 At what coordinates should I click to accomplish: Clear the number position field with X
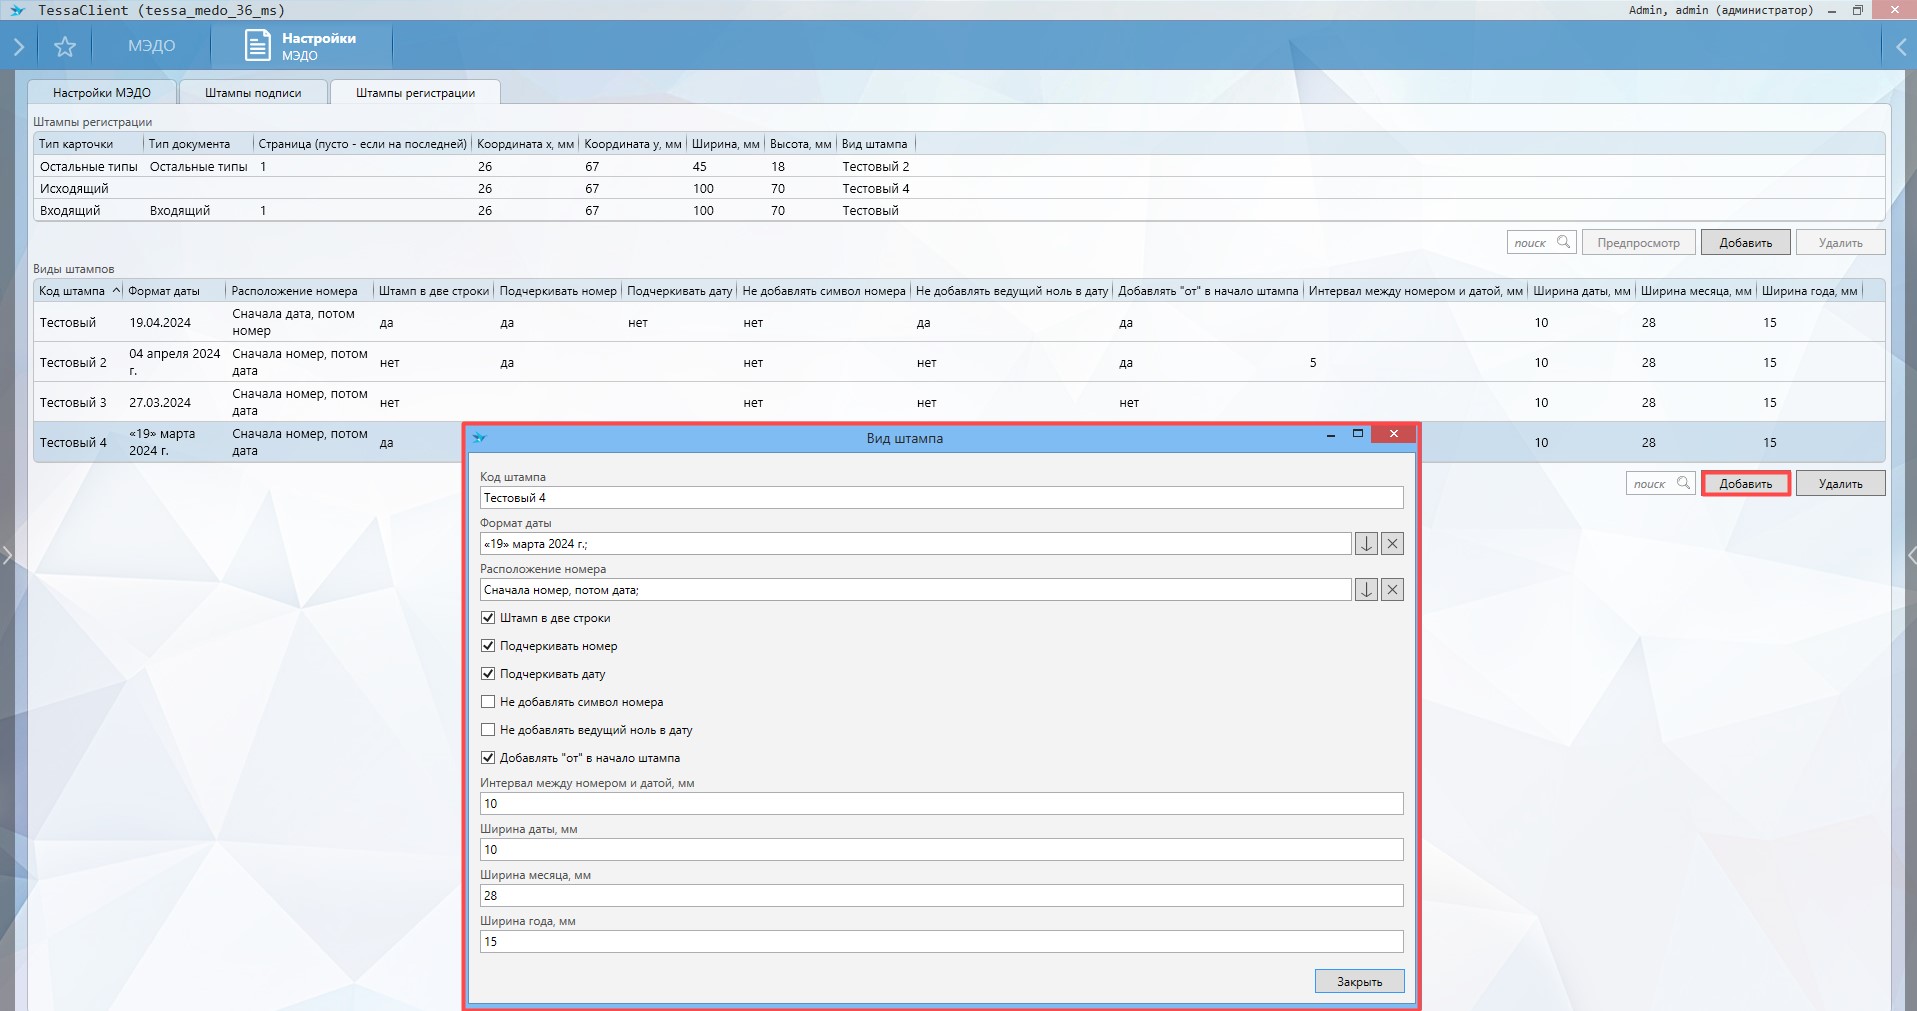[x=1392, y=590]
